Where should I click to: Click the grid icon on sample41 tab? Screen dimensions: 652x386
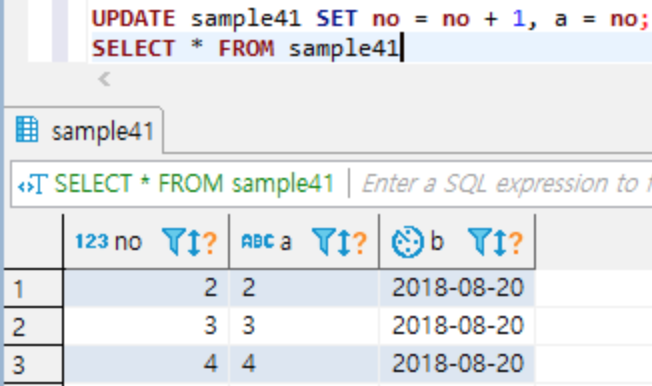point(27,130)
